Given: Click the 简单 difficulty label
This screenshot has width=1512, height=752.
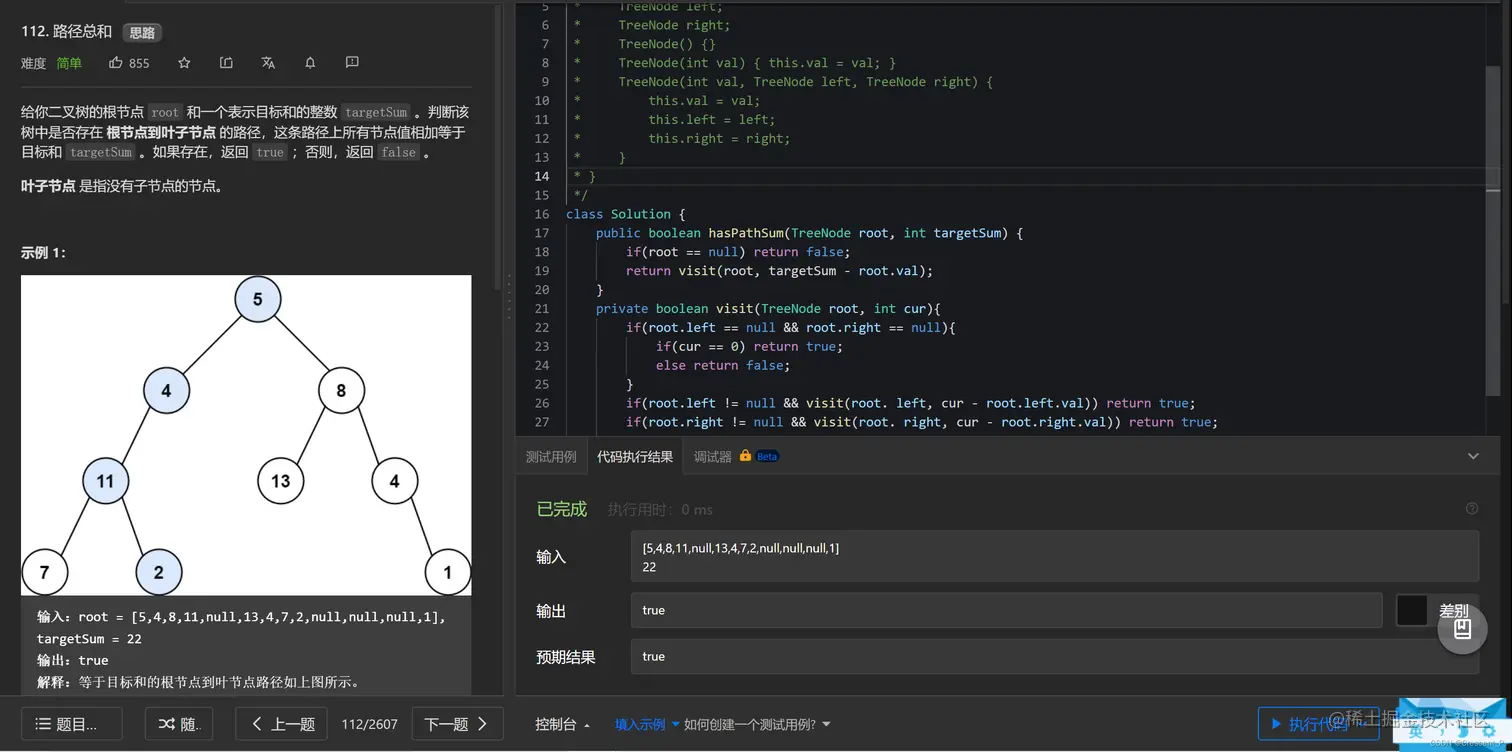Looking at the screenshot, I should [x=69, y=63].
